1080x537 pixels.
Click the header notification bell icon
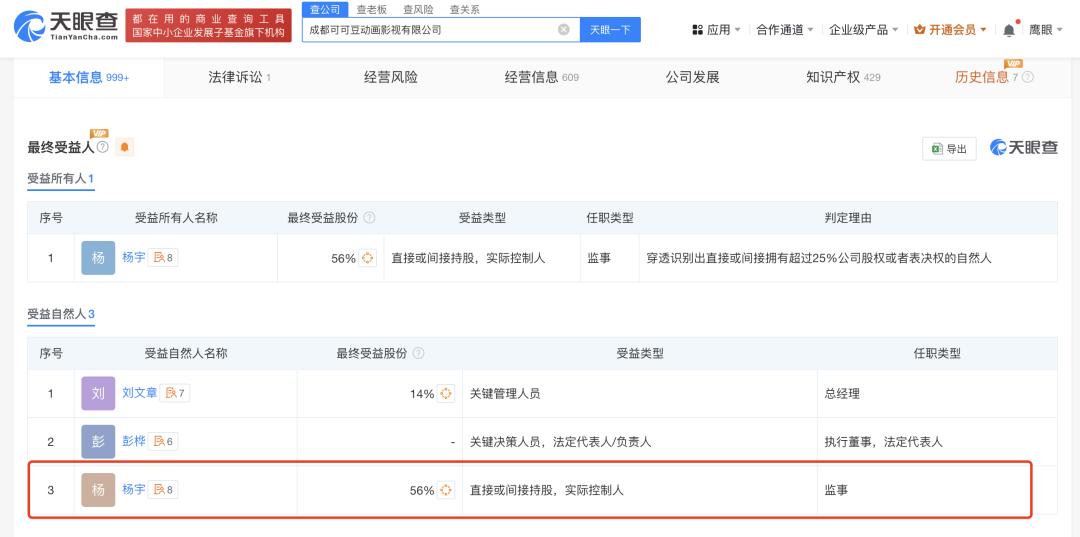(x=1009, y=30)
